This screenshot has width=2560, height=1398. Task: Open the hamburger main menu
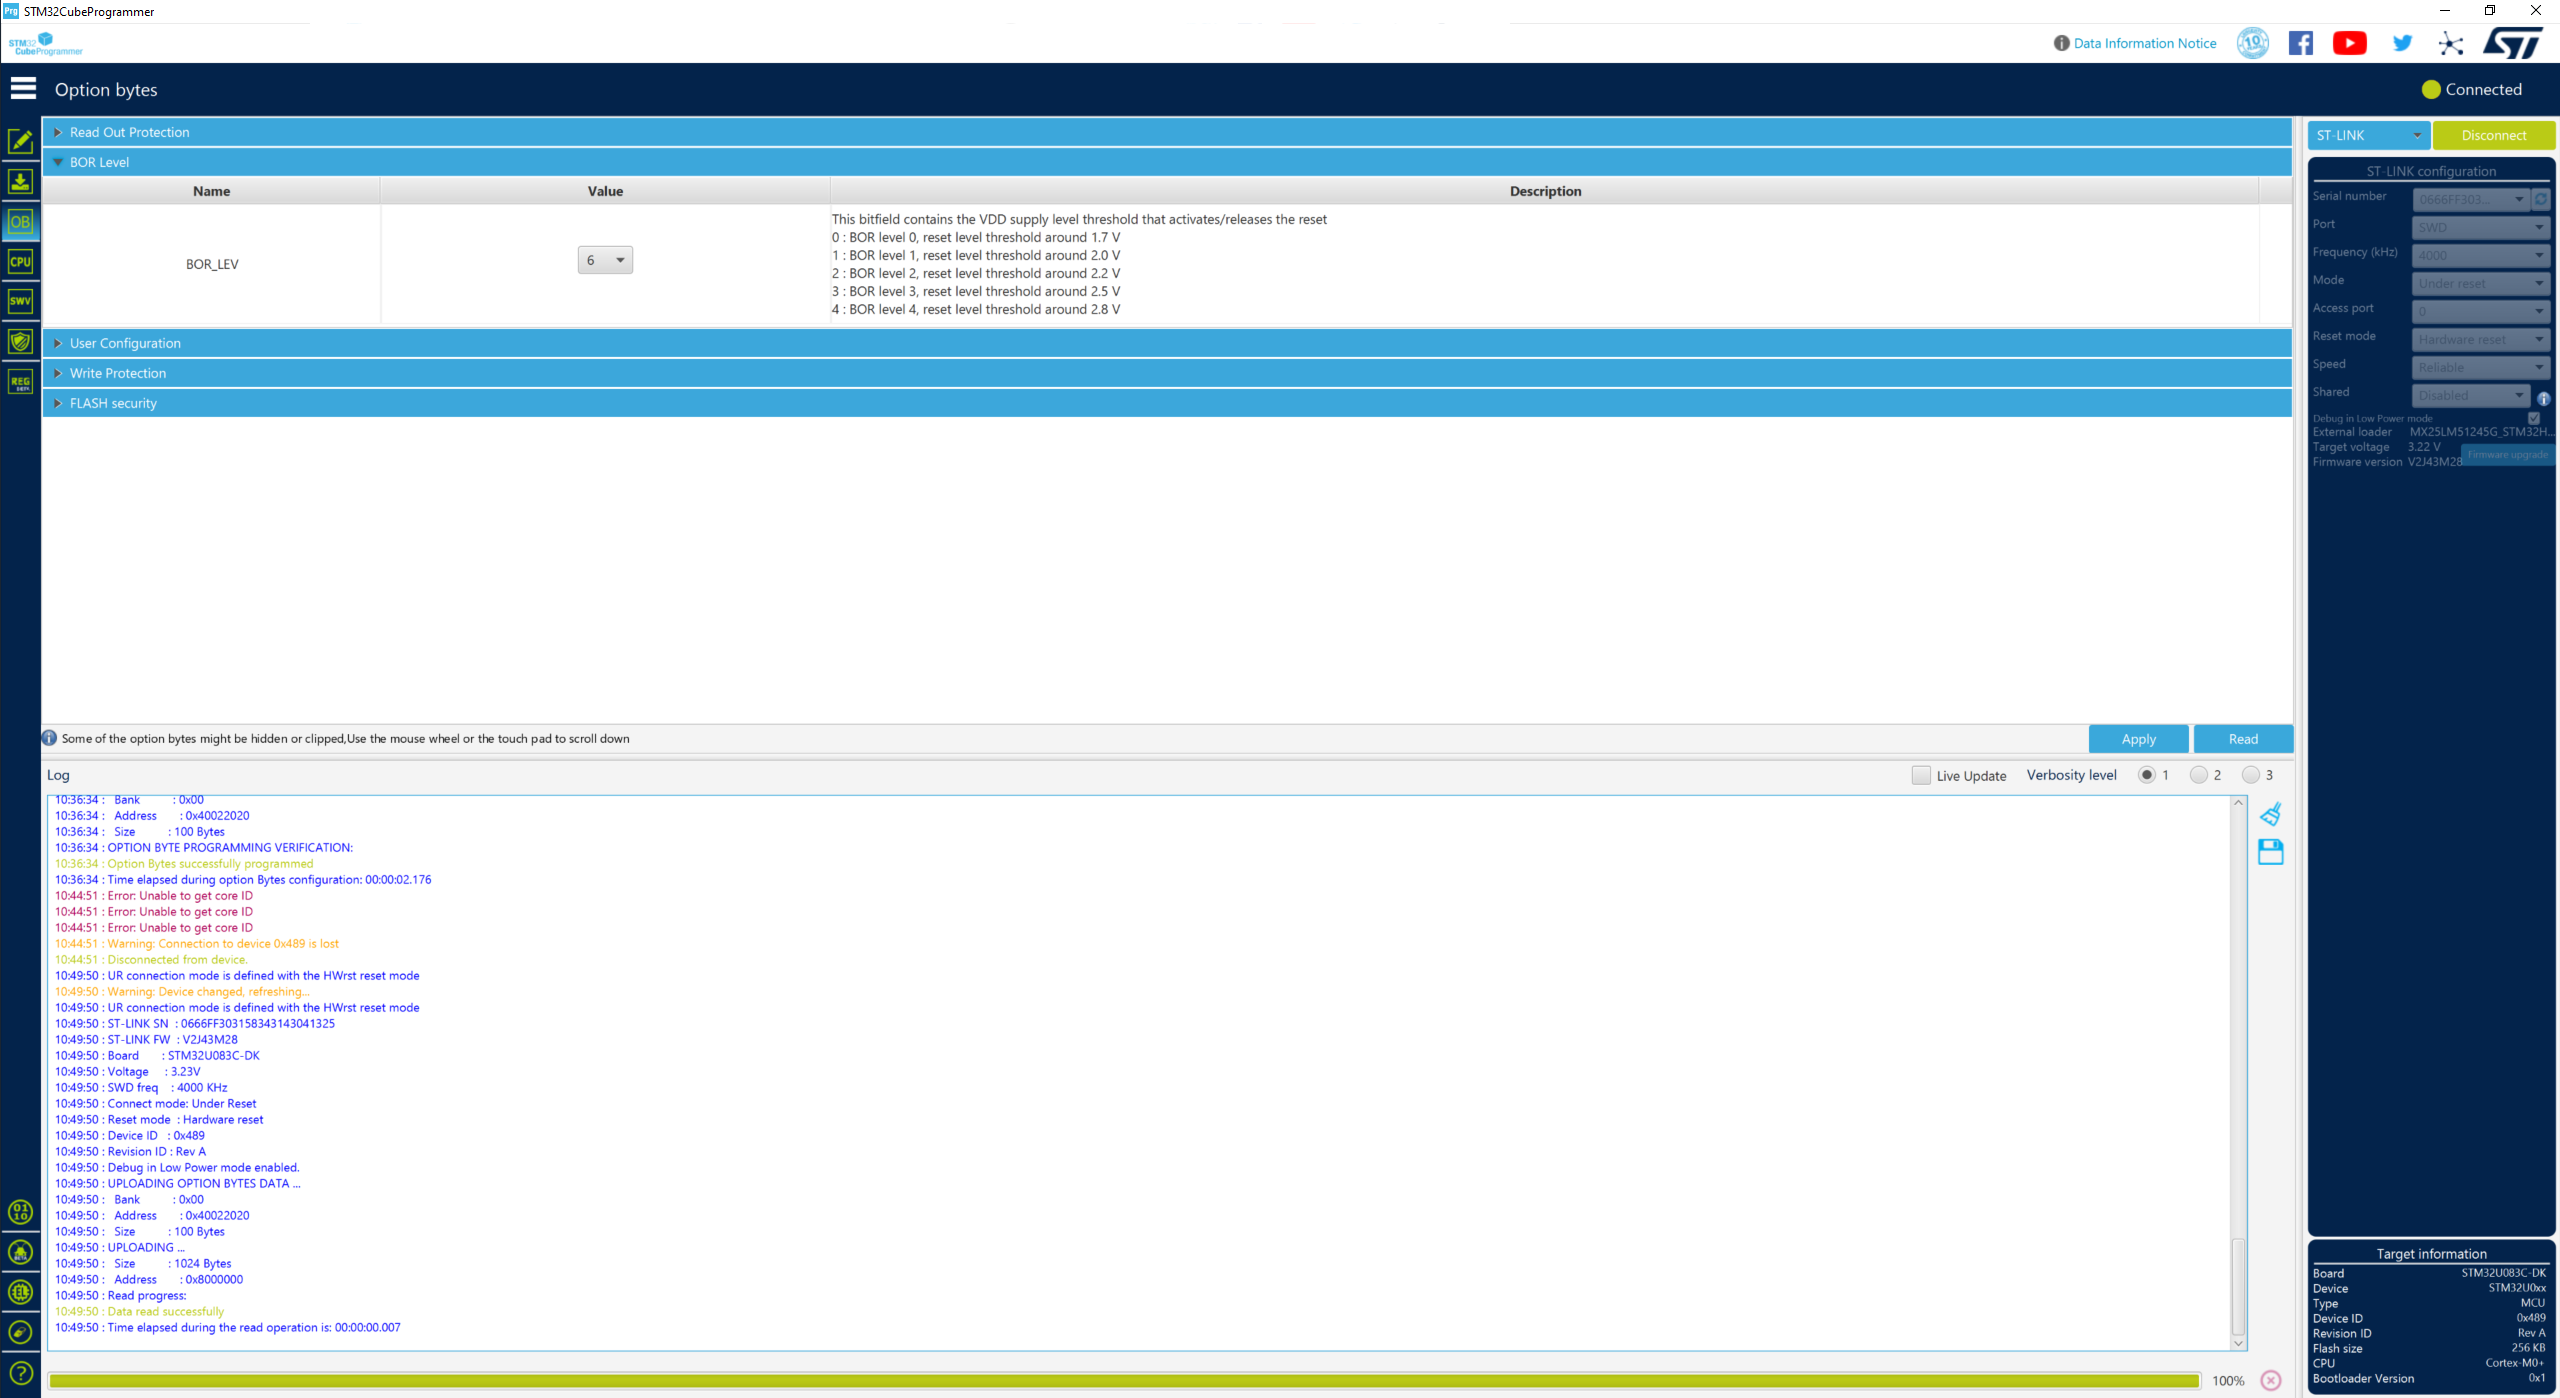tap(23, 89)
